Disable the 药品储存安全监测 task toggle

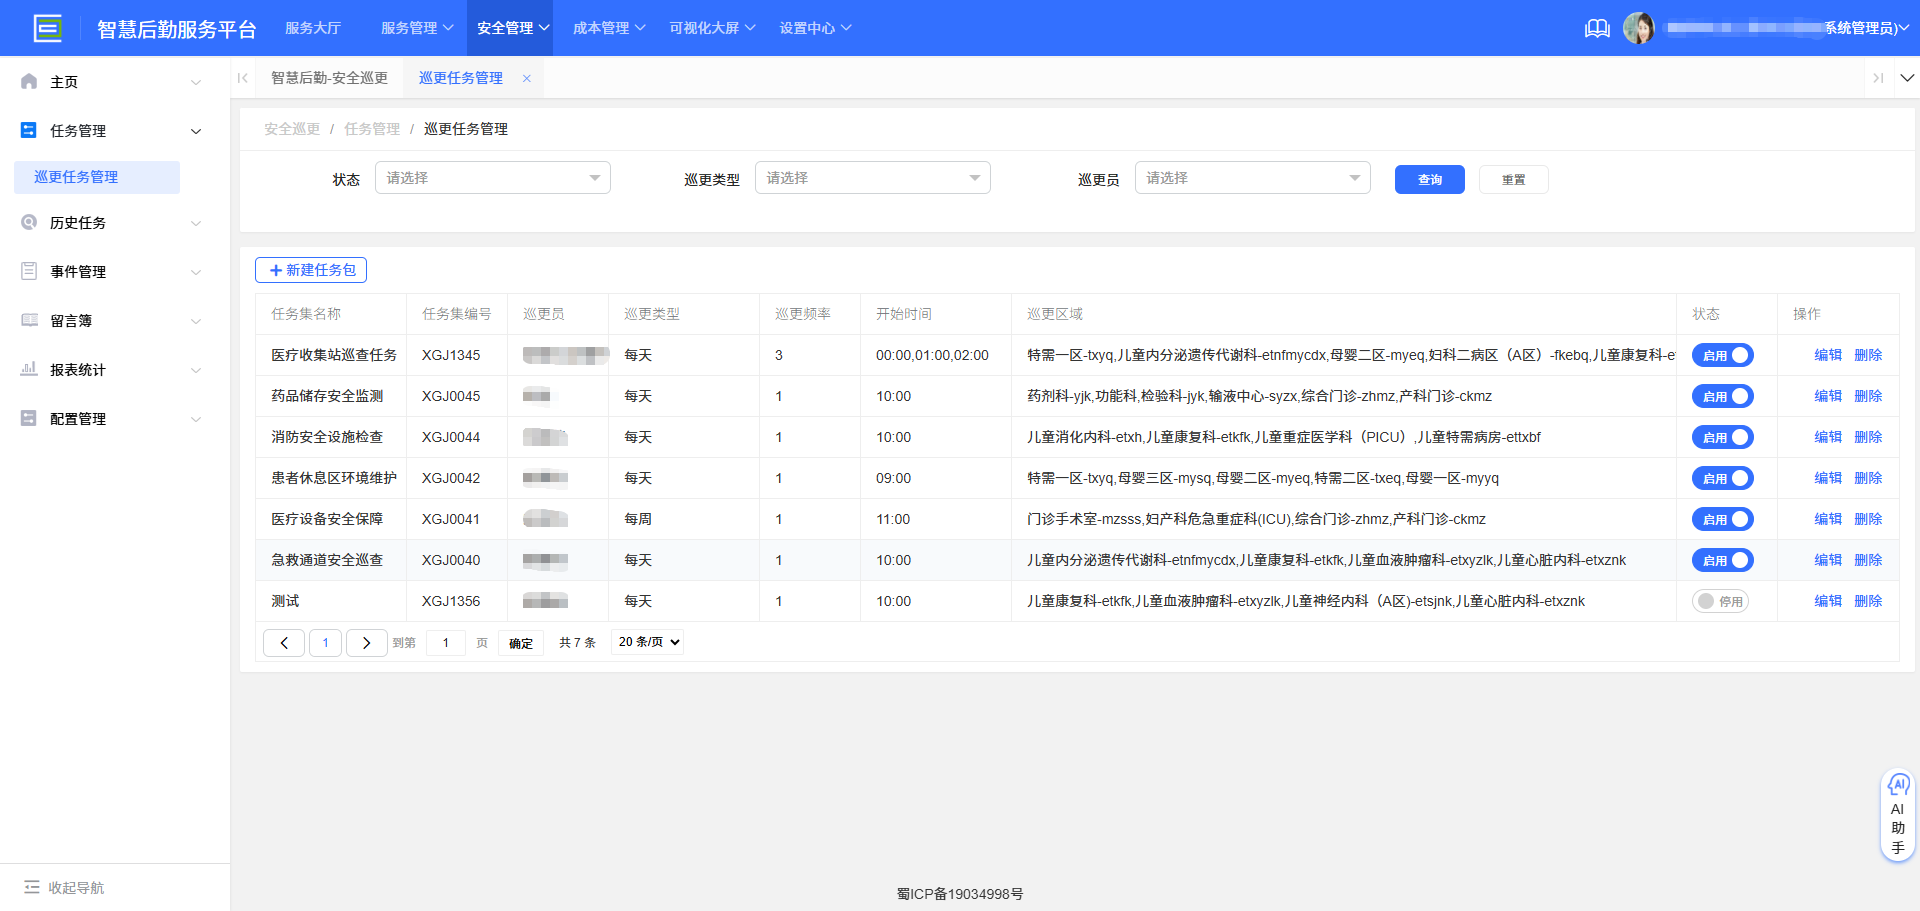coord(1722,396)
